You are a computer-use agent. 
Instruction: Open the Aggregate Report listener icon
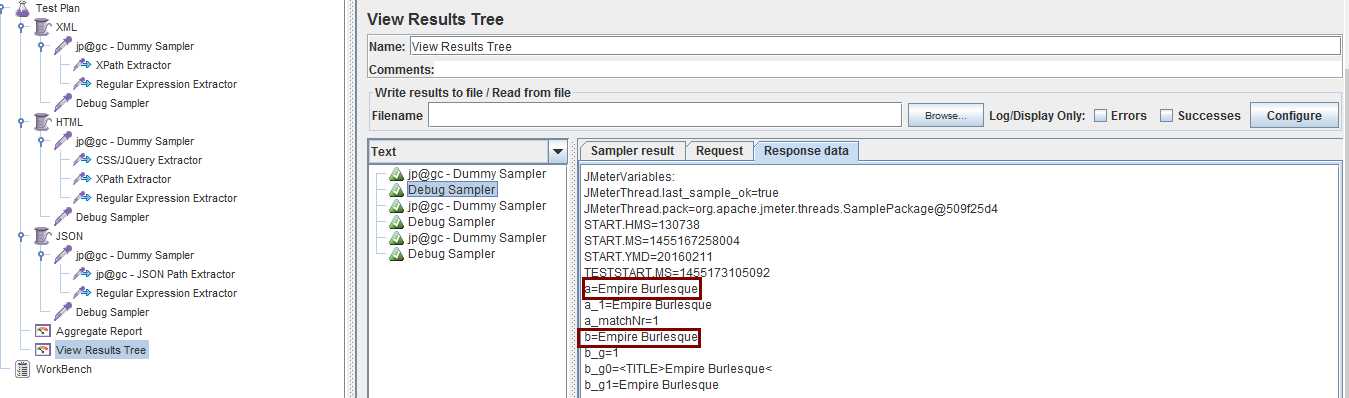click(x=42, y=331)
